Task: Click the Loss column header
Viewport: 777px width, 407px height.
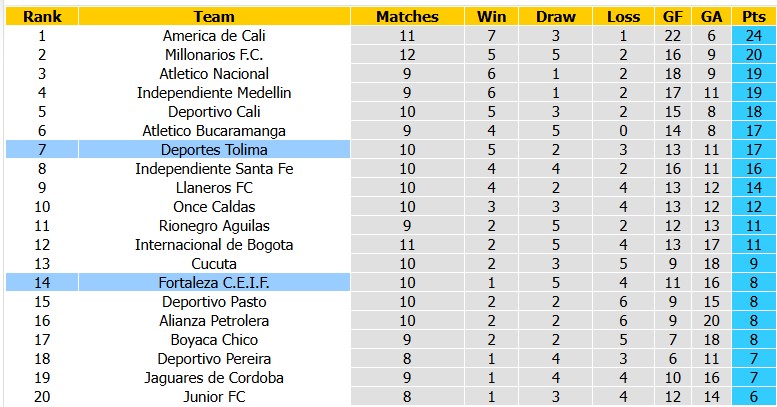Action: [623, 16]
